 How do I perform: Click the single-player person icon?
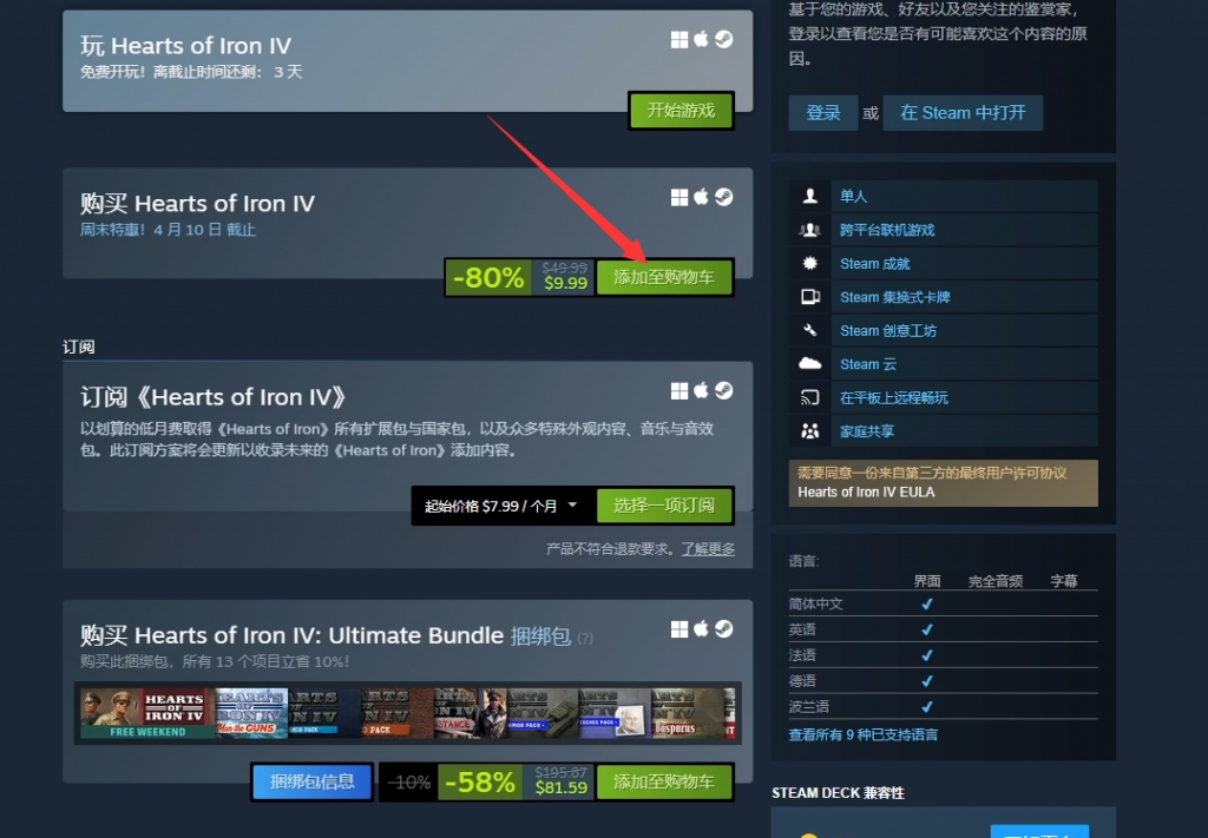810,197
